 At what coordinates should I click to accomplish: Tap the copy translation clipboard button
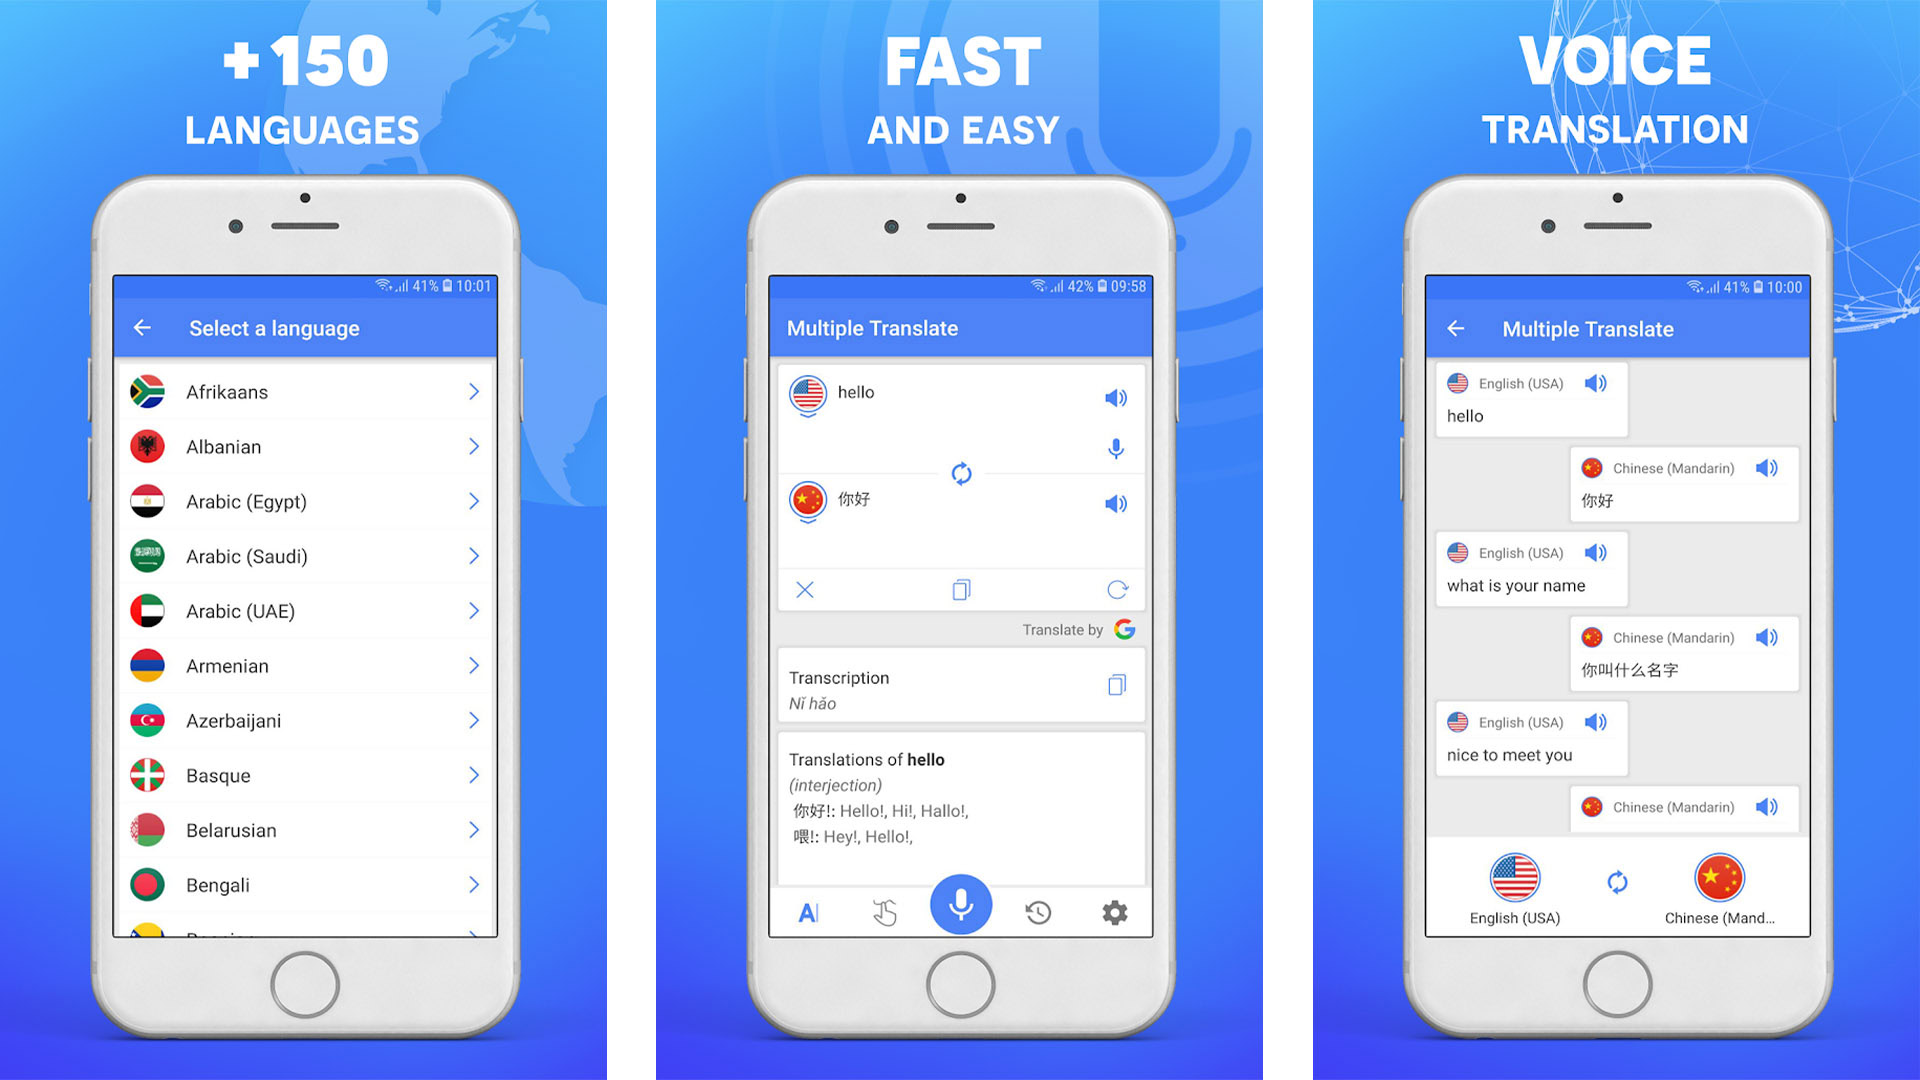(959, 591)
